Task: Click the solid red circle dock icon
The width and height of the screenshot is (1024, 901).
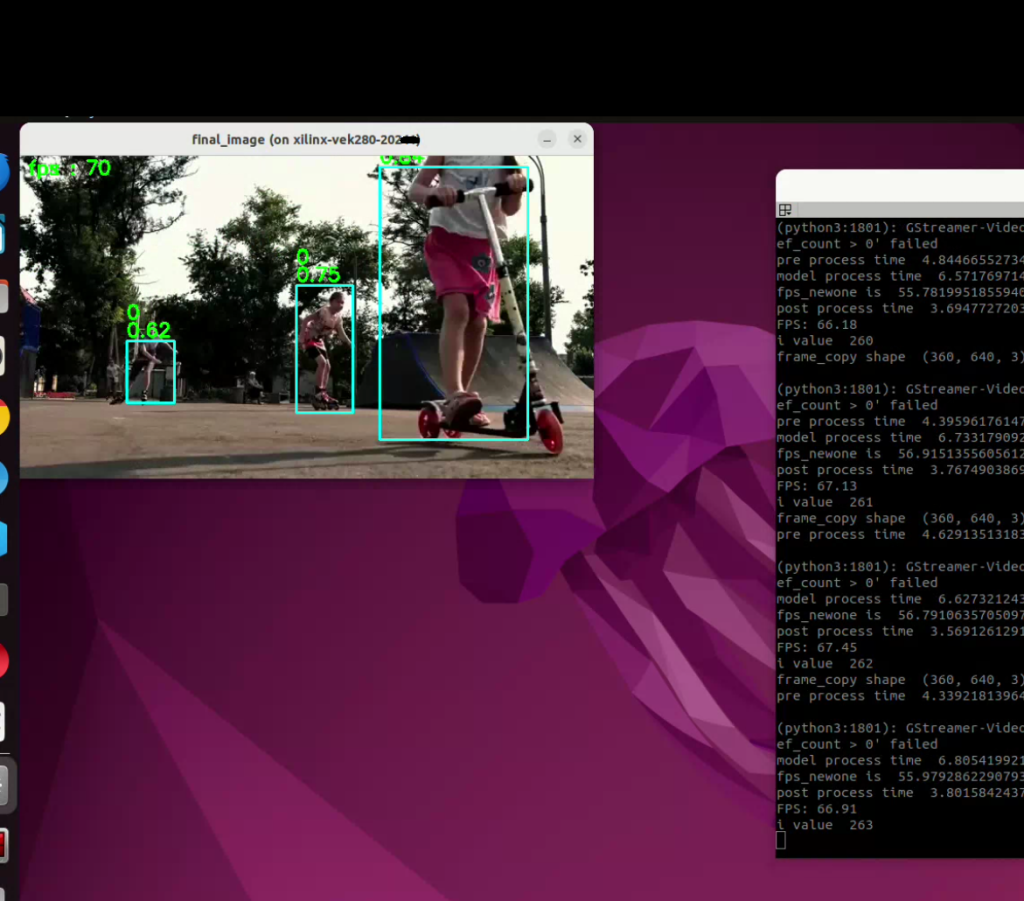Action: pos(3,659)
